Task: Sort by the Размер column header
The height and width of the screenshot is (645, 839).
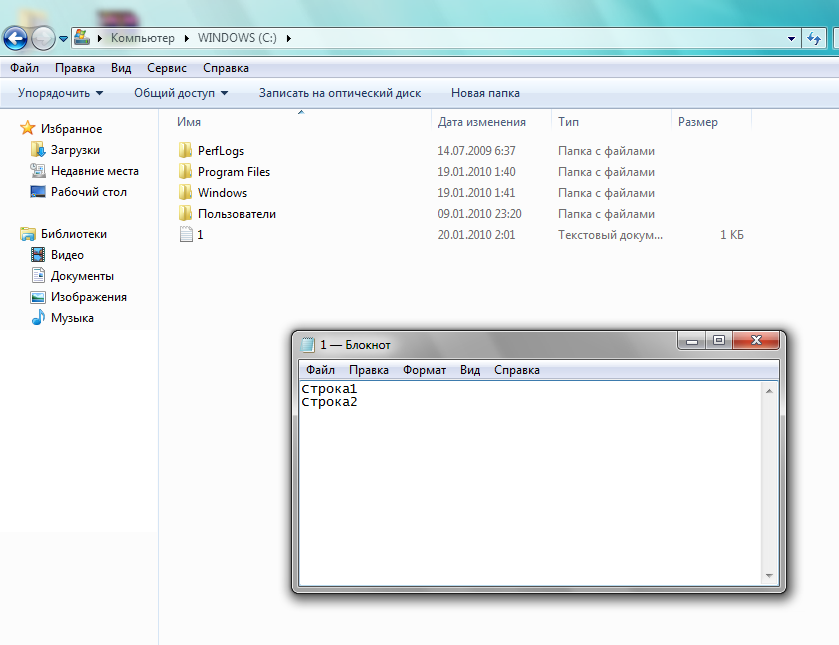Action: pyautogui.click(x=698, y=122)
